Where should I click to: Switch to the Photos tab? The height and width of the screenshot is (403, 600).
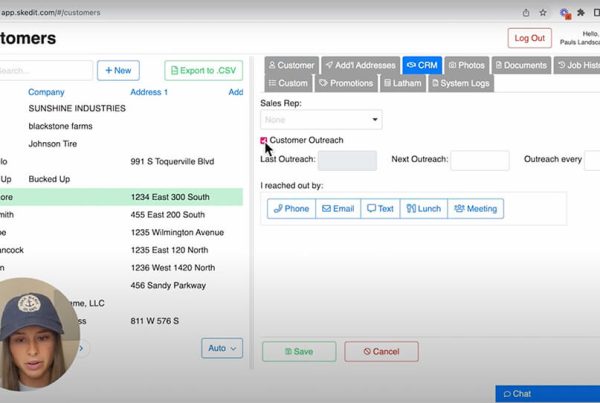pos(466,65)
